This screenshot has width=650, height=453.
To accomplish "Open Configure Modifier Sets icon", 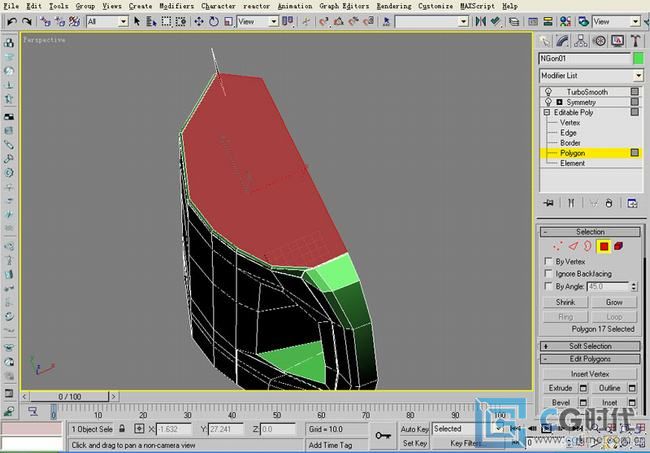I will click(x=632, y=203).
